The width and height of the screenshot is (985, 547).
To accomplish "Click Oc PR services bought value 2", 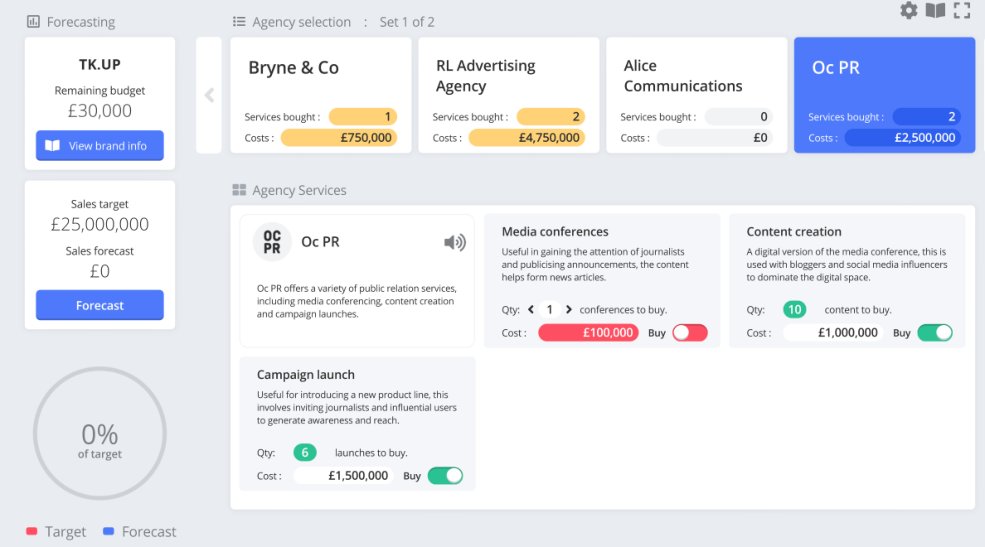I will click(x=927, y=117).
